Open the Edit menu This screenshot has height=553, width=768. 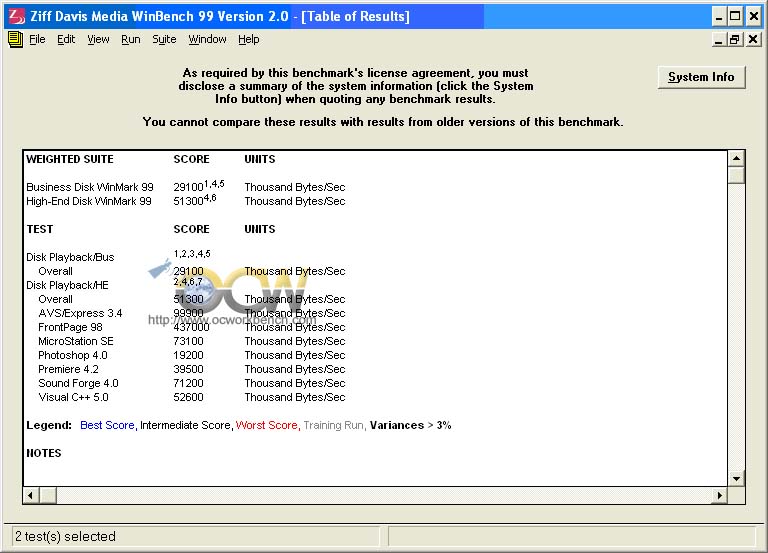tap(66, 39)
